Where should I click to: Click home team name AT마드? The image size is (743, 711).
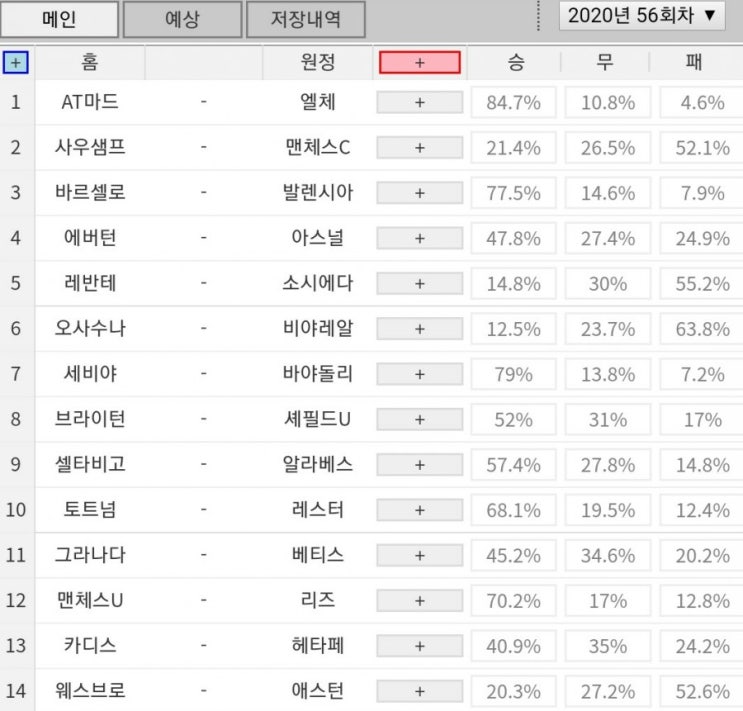point(90,102)
